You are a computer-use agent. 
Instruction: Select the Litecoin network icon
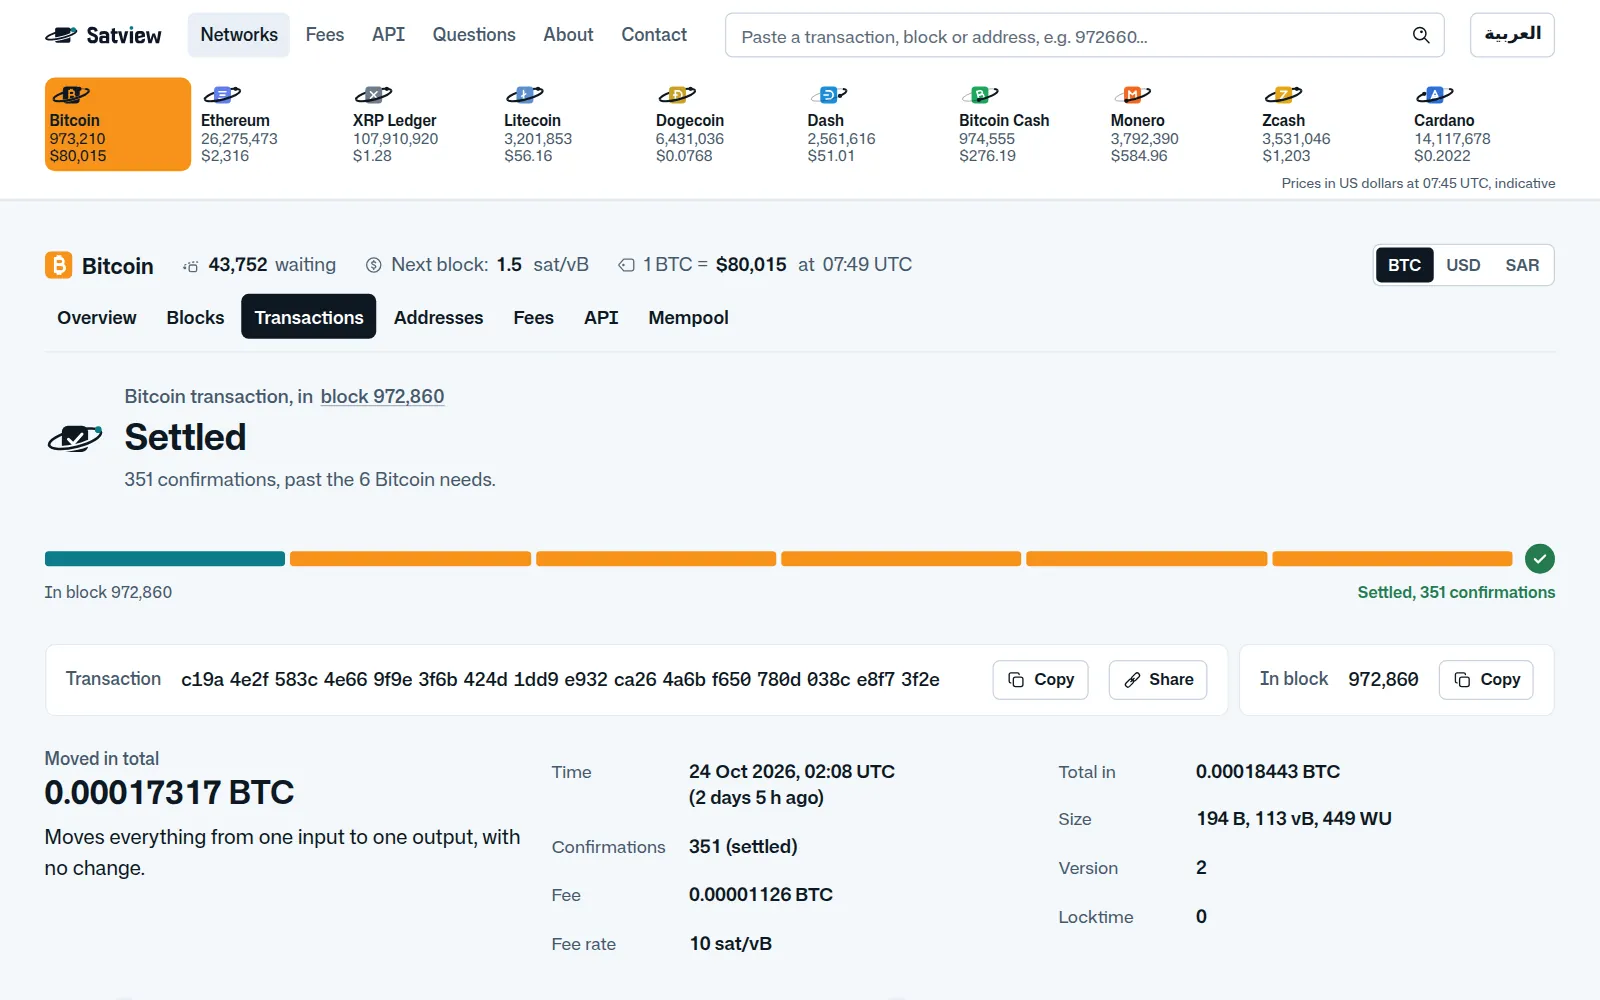coord(525,95)
